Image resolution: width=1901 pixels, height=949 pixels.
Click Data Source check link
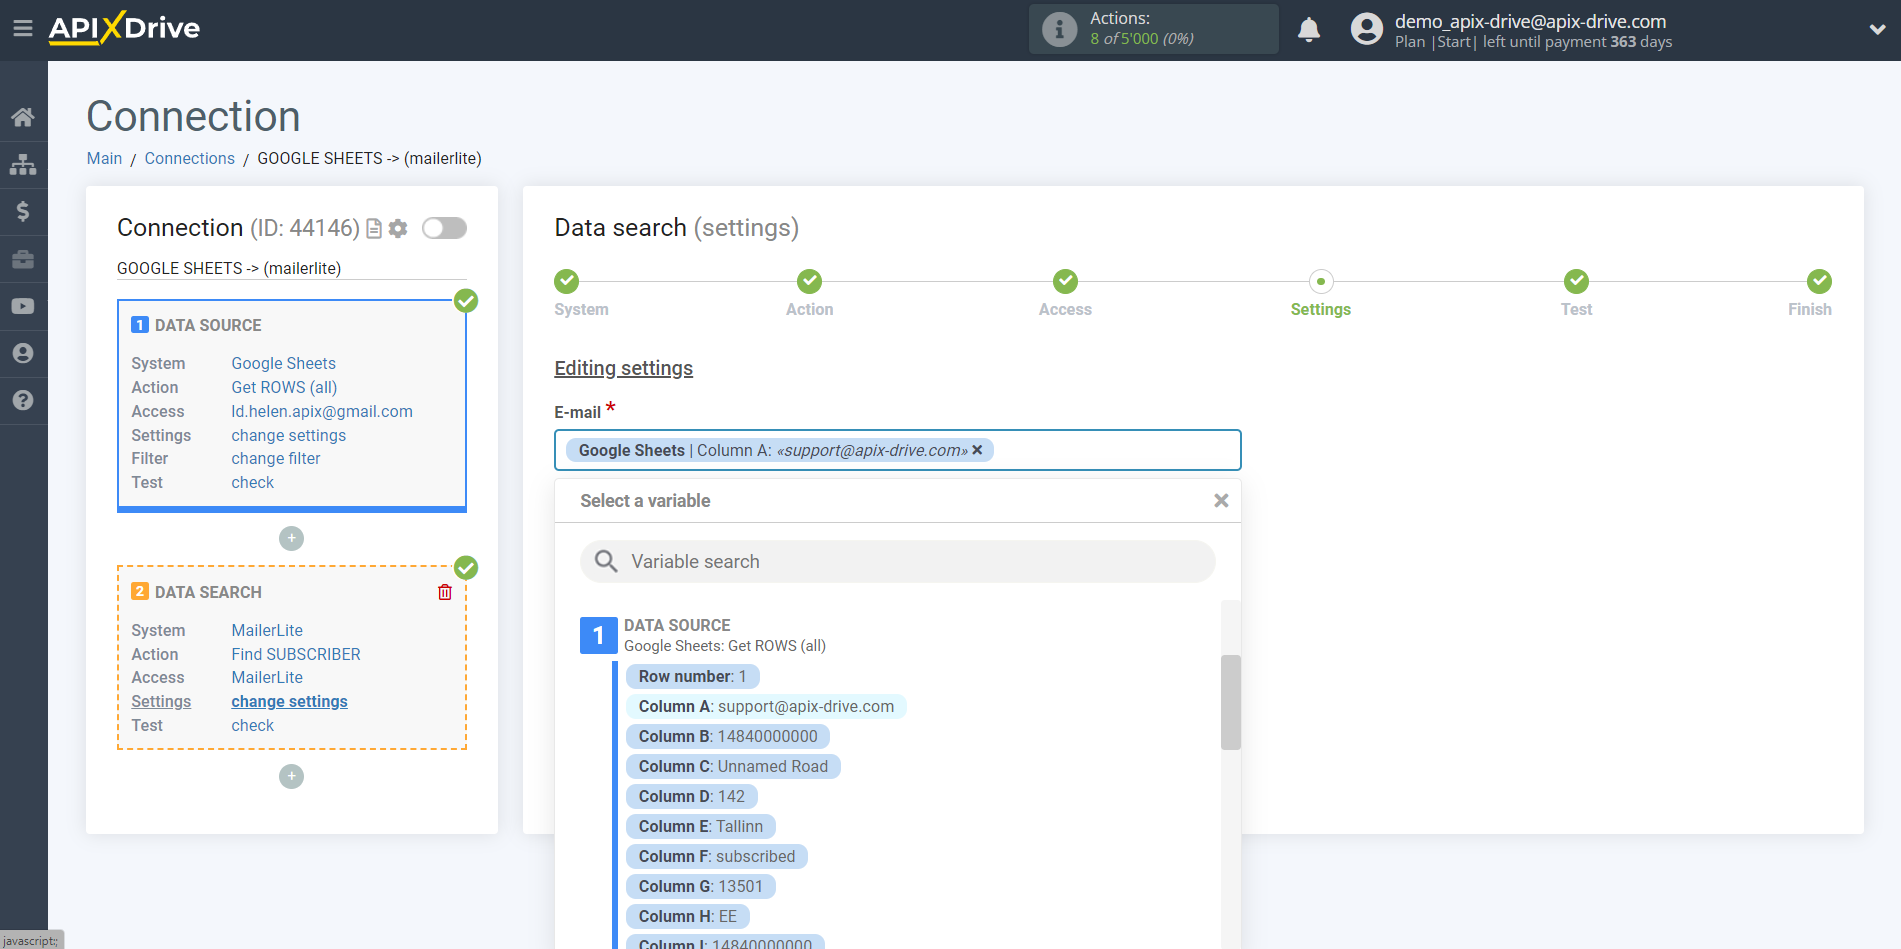coord(252,482)
